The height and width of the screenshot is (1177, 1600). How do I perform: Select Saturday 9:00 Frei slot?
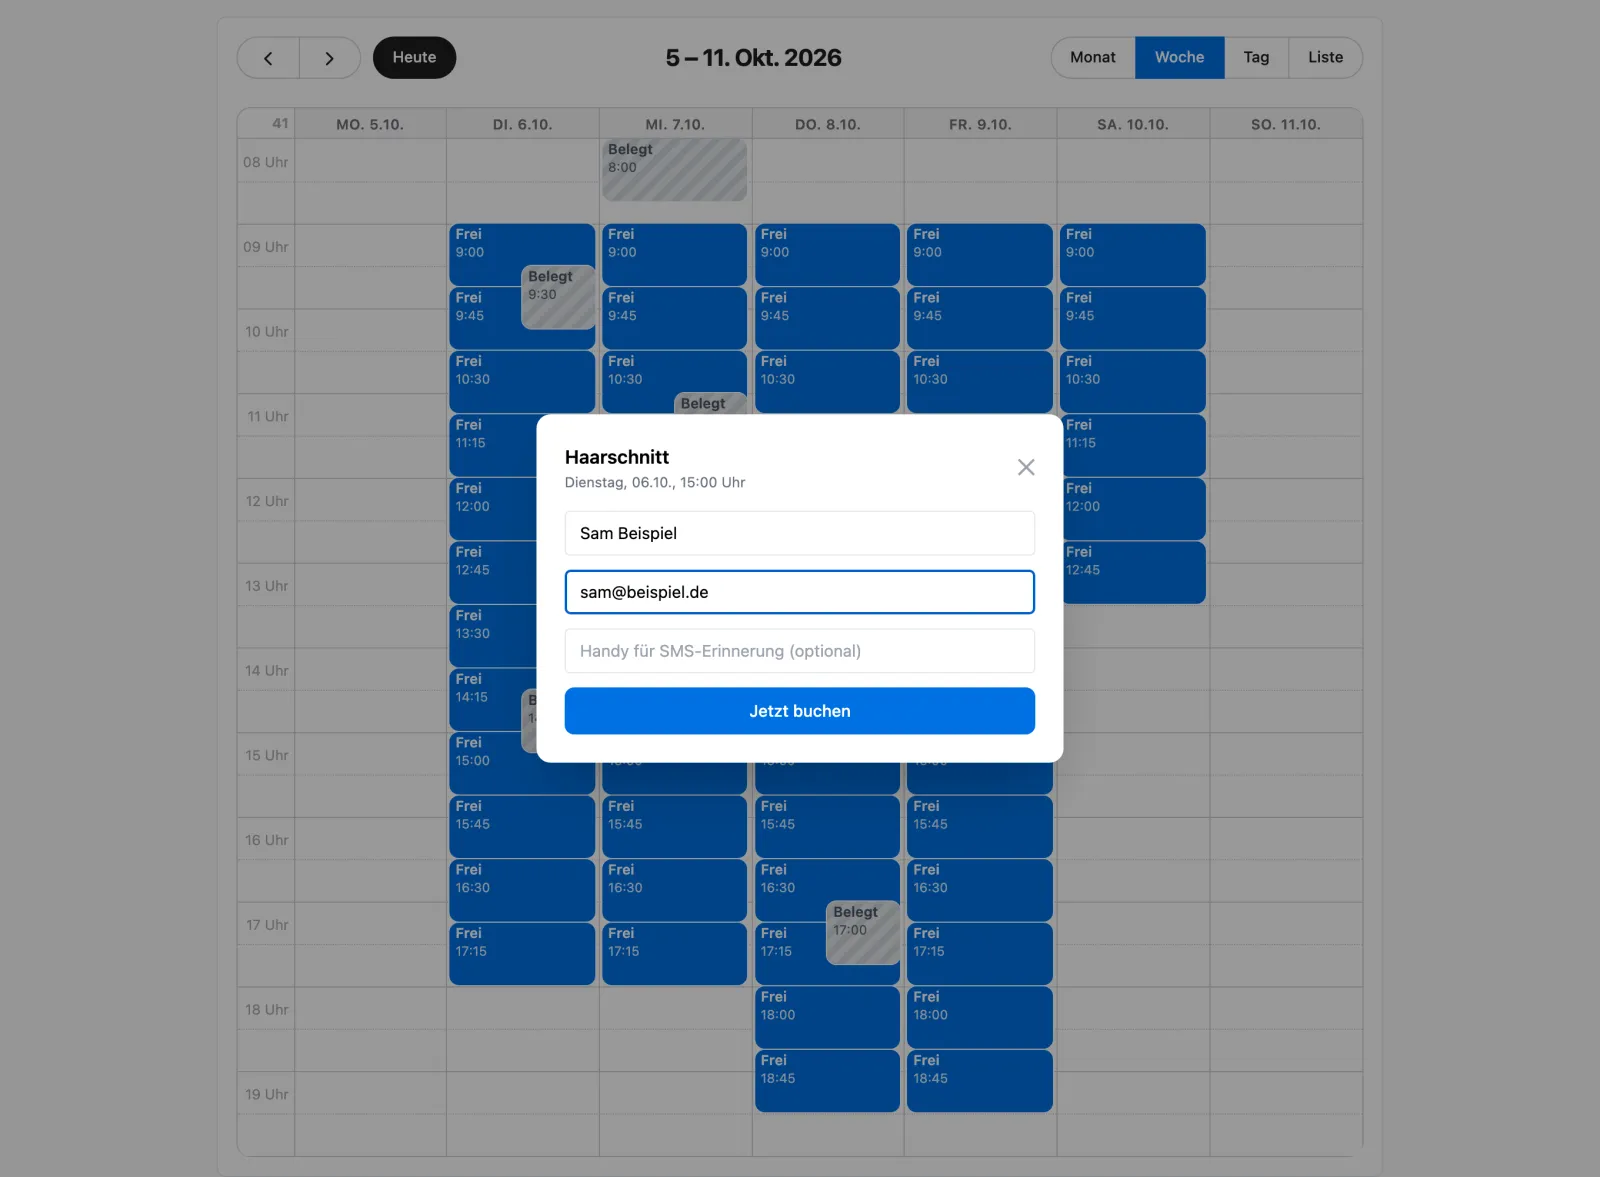(x=1133, y=254)
